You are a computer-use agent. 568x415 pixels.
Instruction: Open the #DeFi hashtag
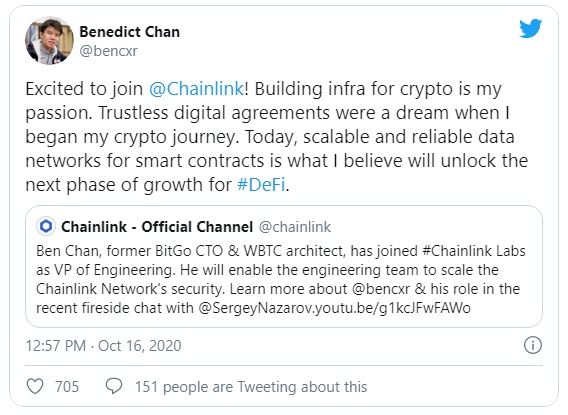tap(261, 185)
